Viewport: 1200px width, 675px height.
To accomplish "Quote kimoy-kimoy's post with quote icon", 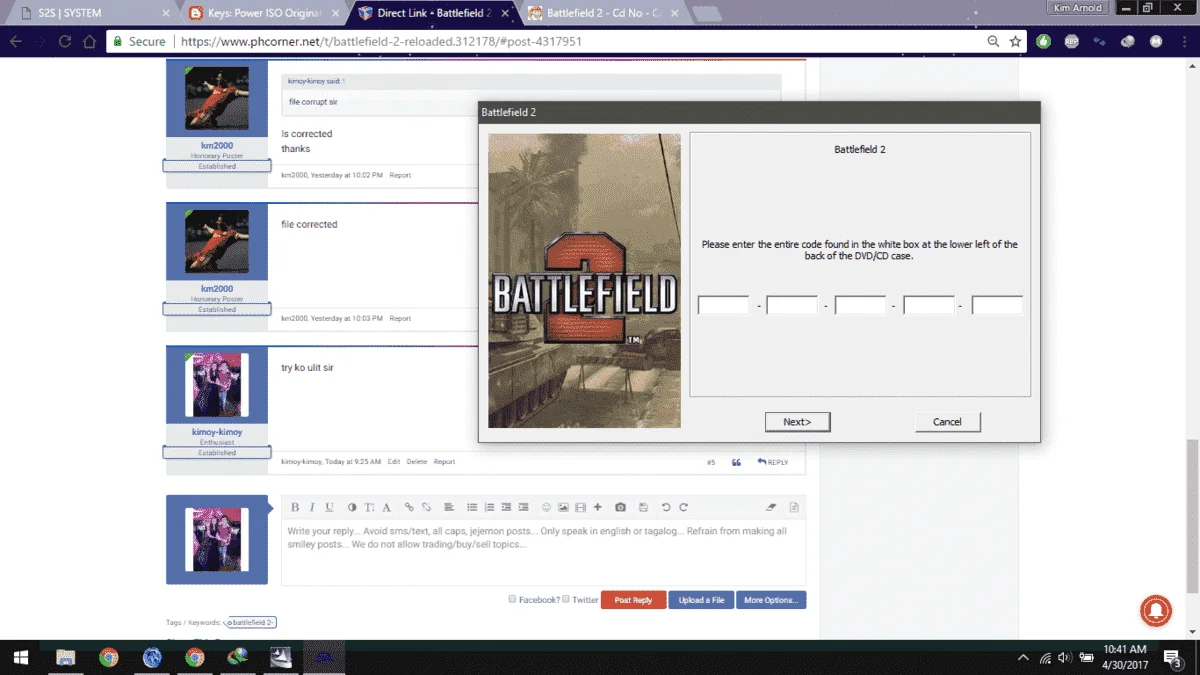I will [737, 462].
